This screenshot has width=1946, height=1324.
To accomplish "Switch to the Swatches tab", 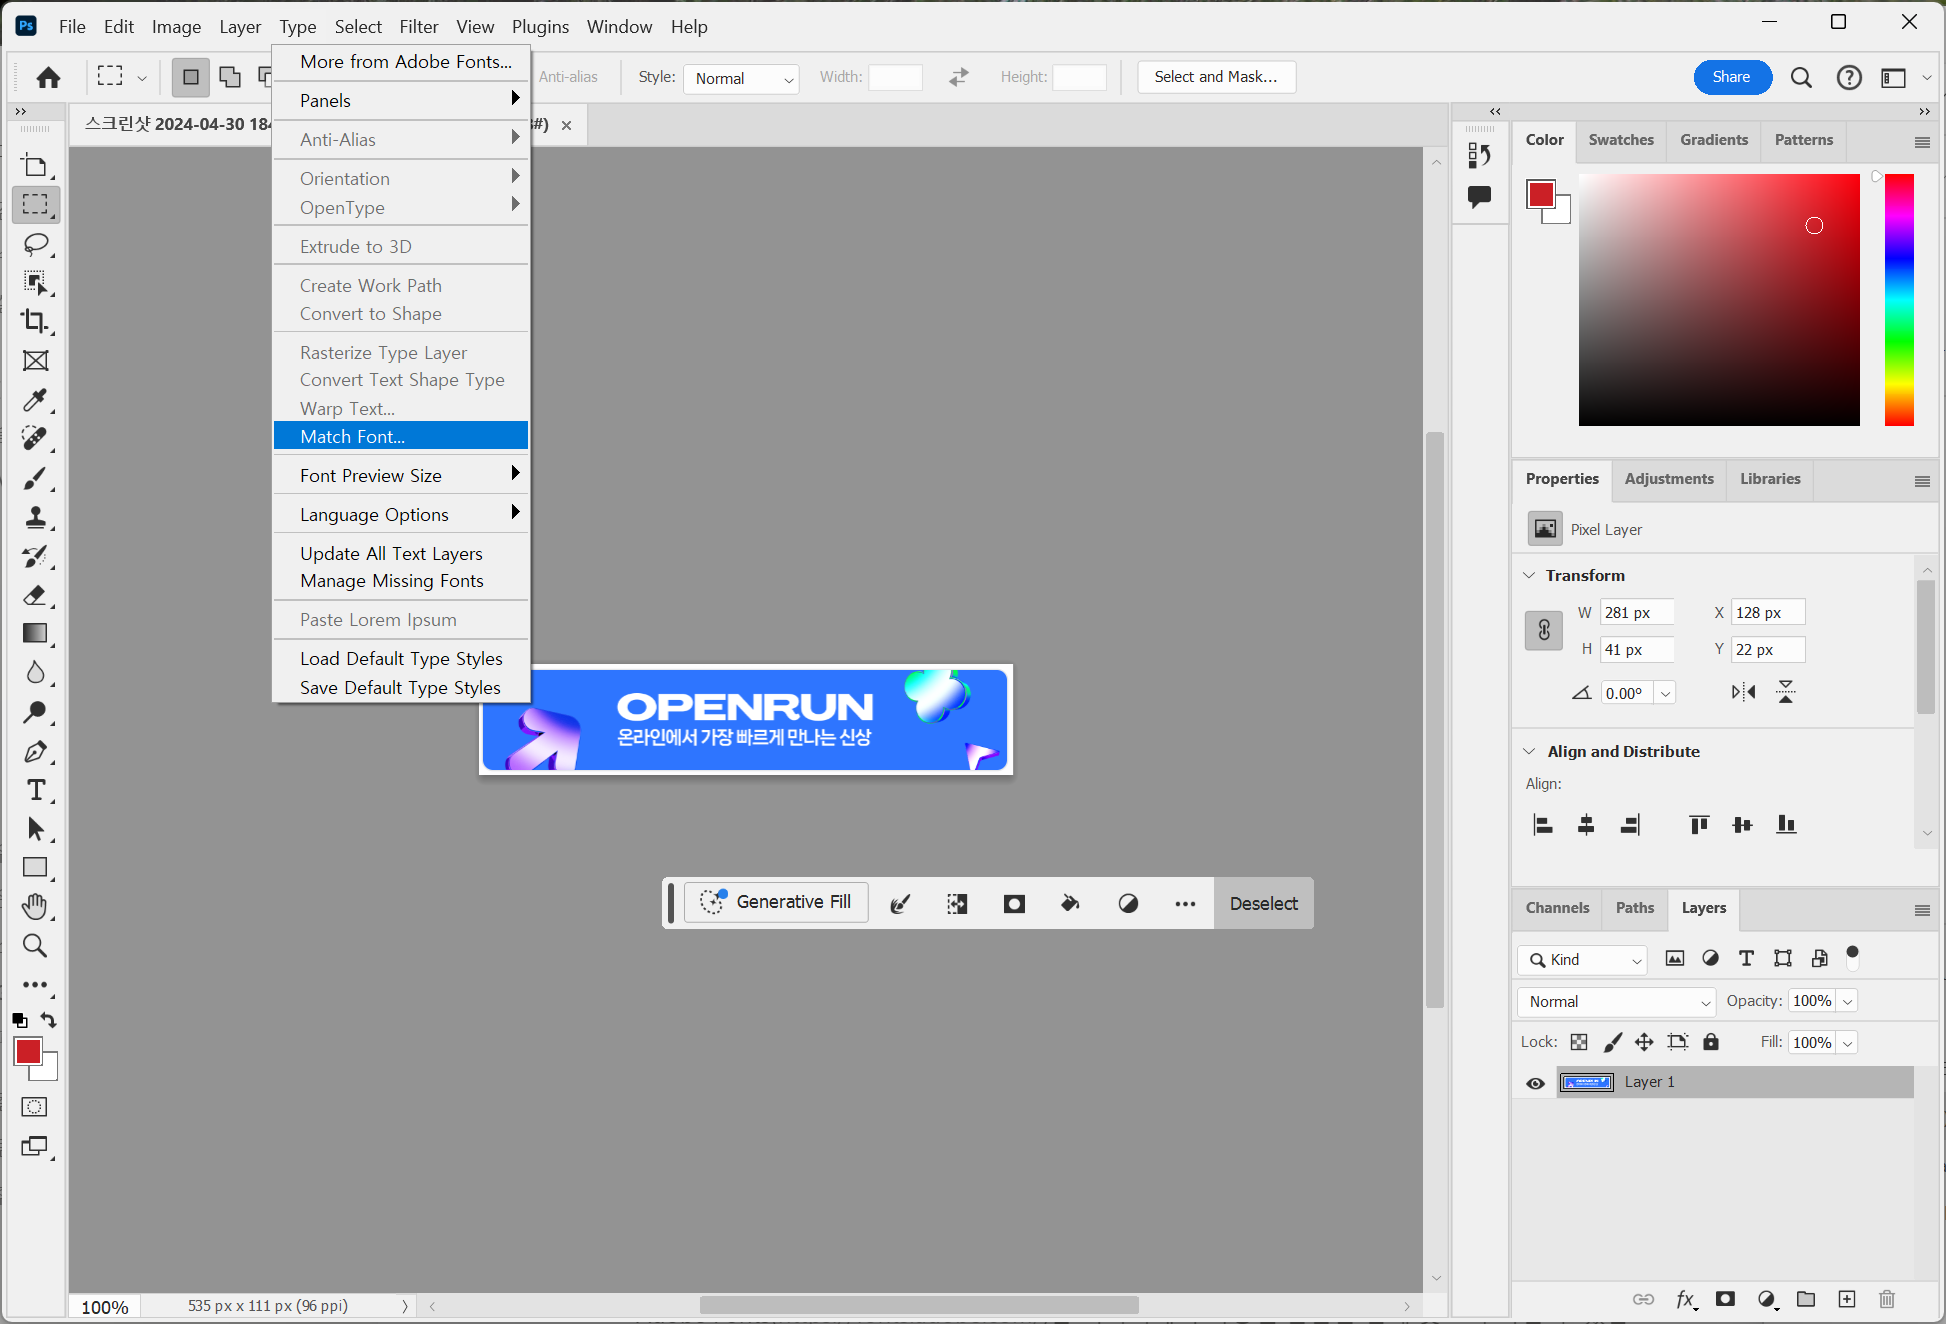I will pos(1620,140).
